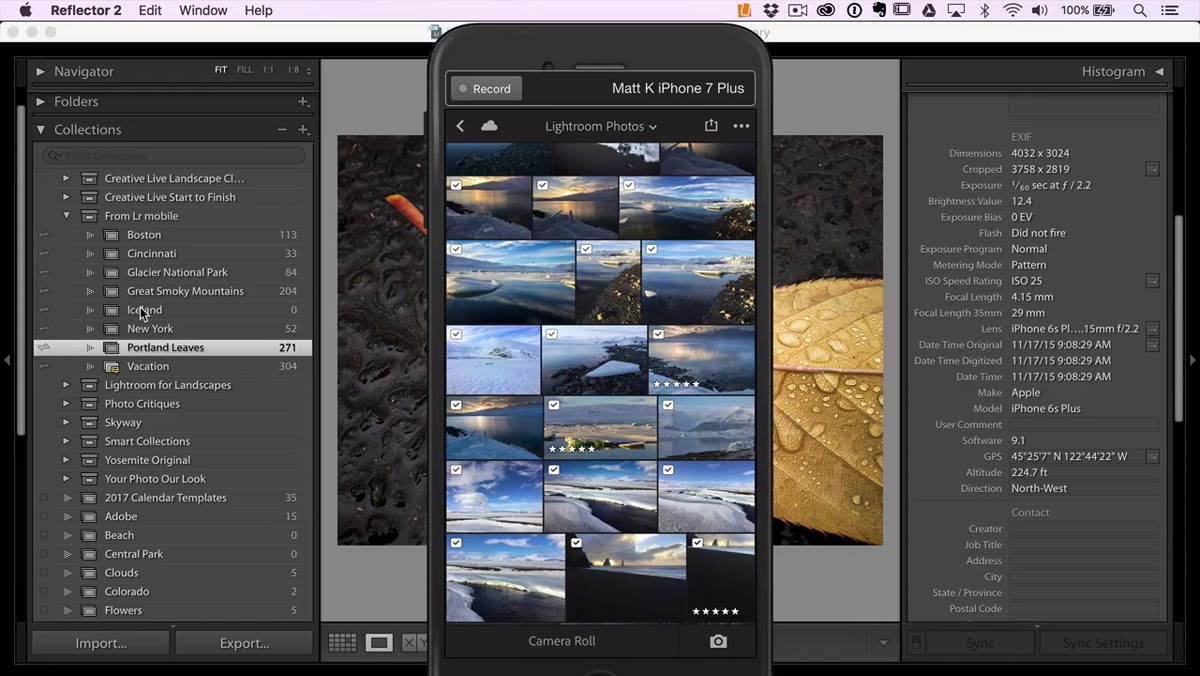Tap Camera Roll at phone bottom
Viewport: 1200px width, 676px height.
coord(562,641)
